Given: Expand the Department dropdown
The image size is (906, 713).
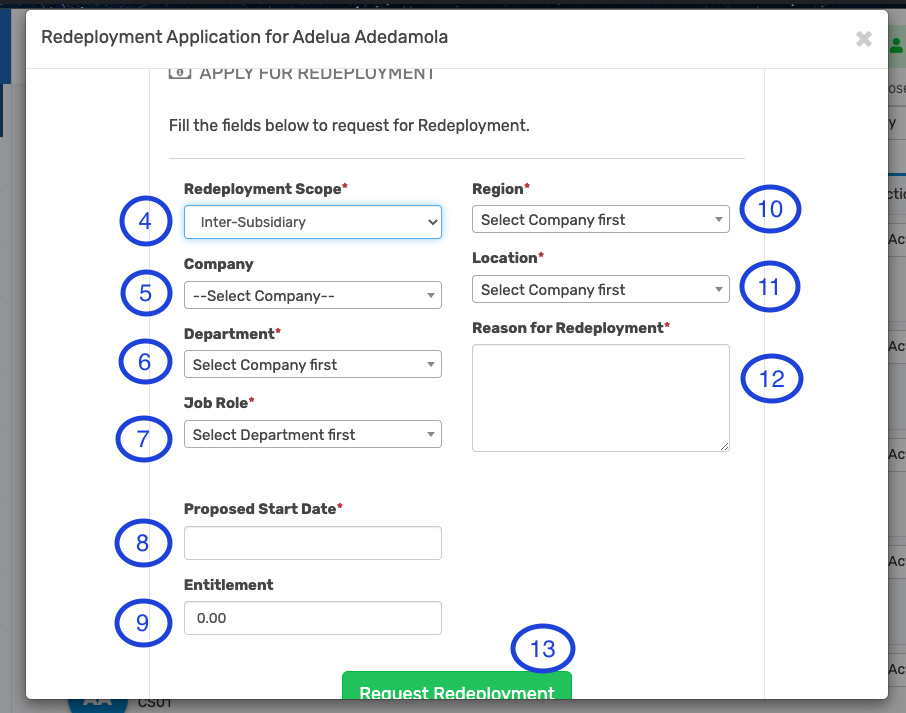Looking at the screenshot, I should [x=312, y=364].
